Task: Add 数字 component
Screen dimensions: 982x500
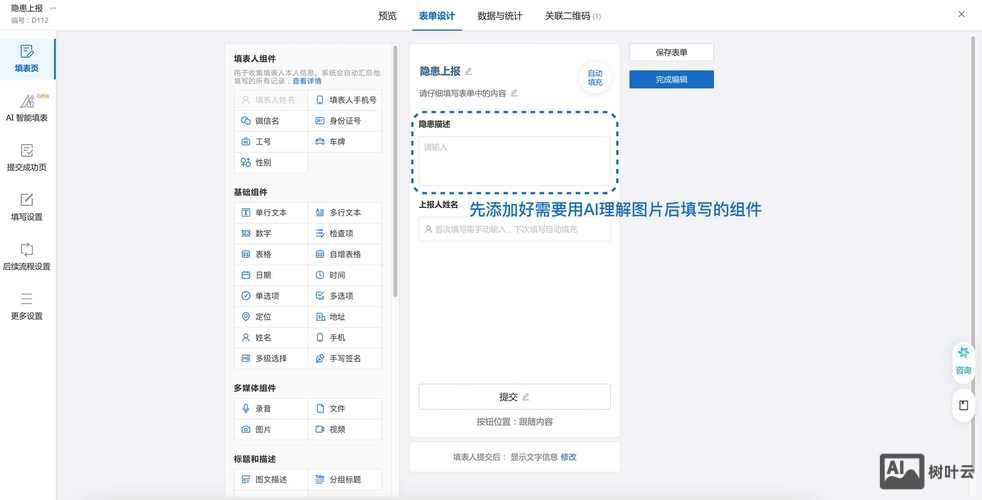Action: point(271,233)
